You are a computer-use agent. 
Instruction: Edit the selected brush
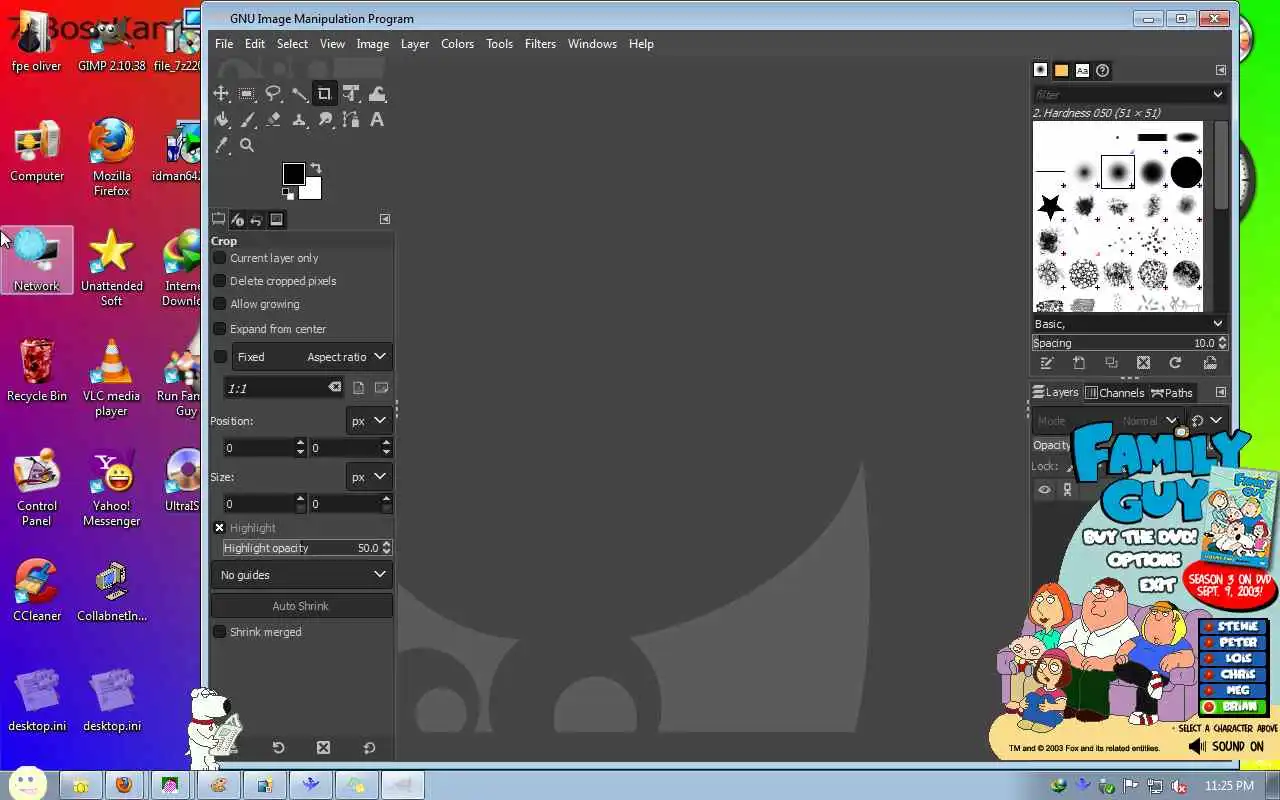coord(1047,363)
